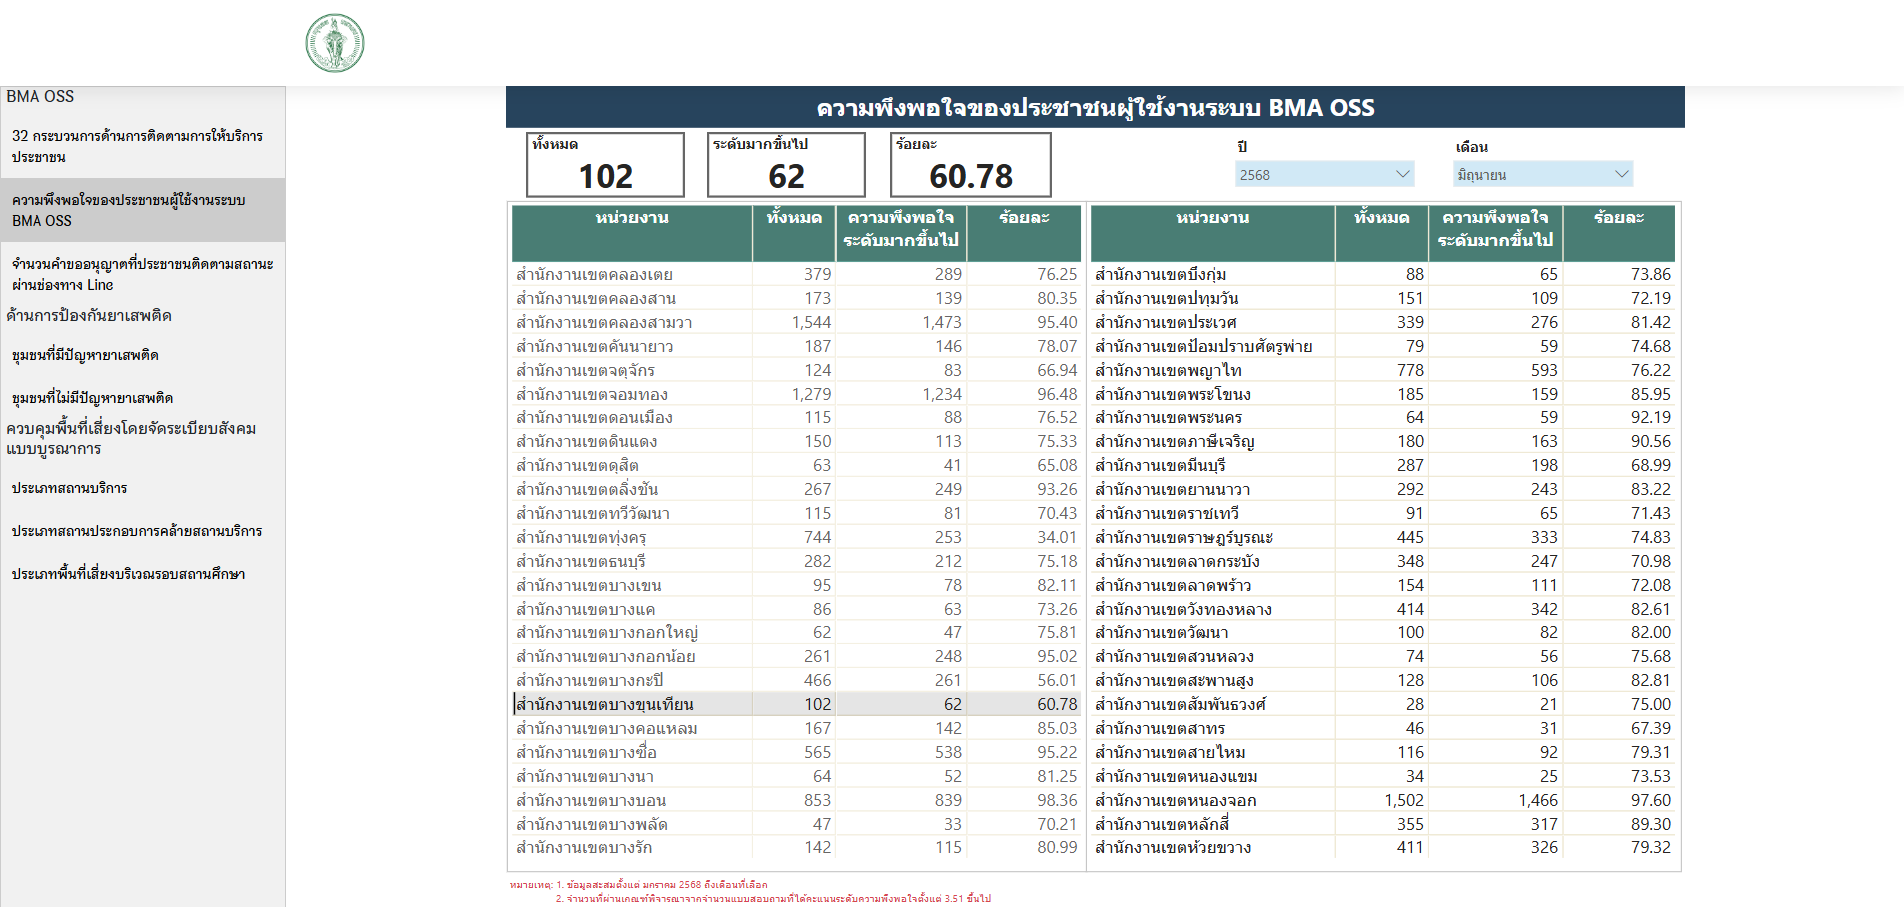Select the สำนักงานเขตลาดกระบัง row name
This screenshot has height=907, width=1904.
click(x=1178, y=561)
